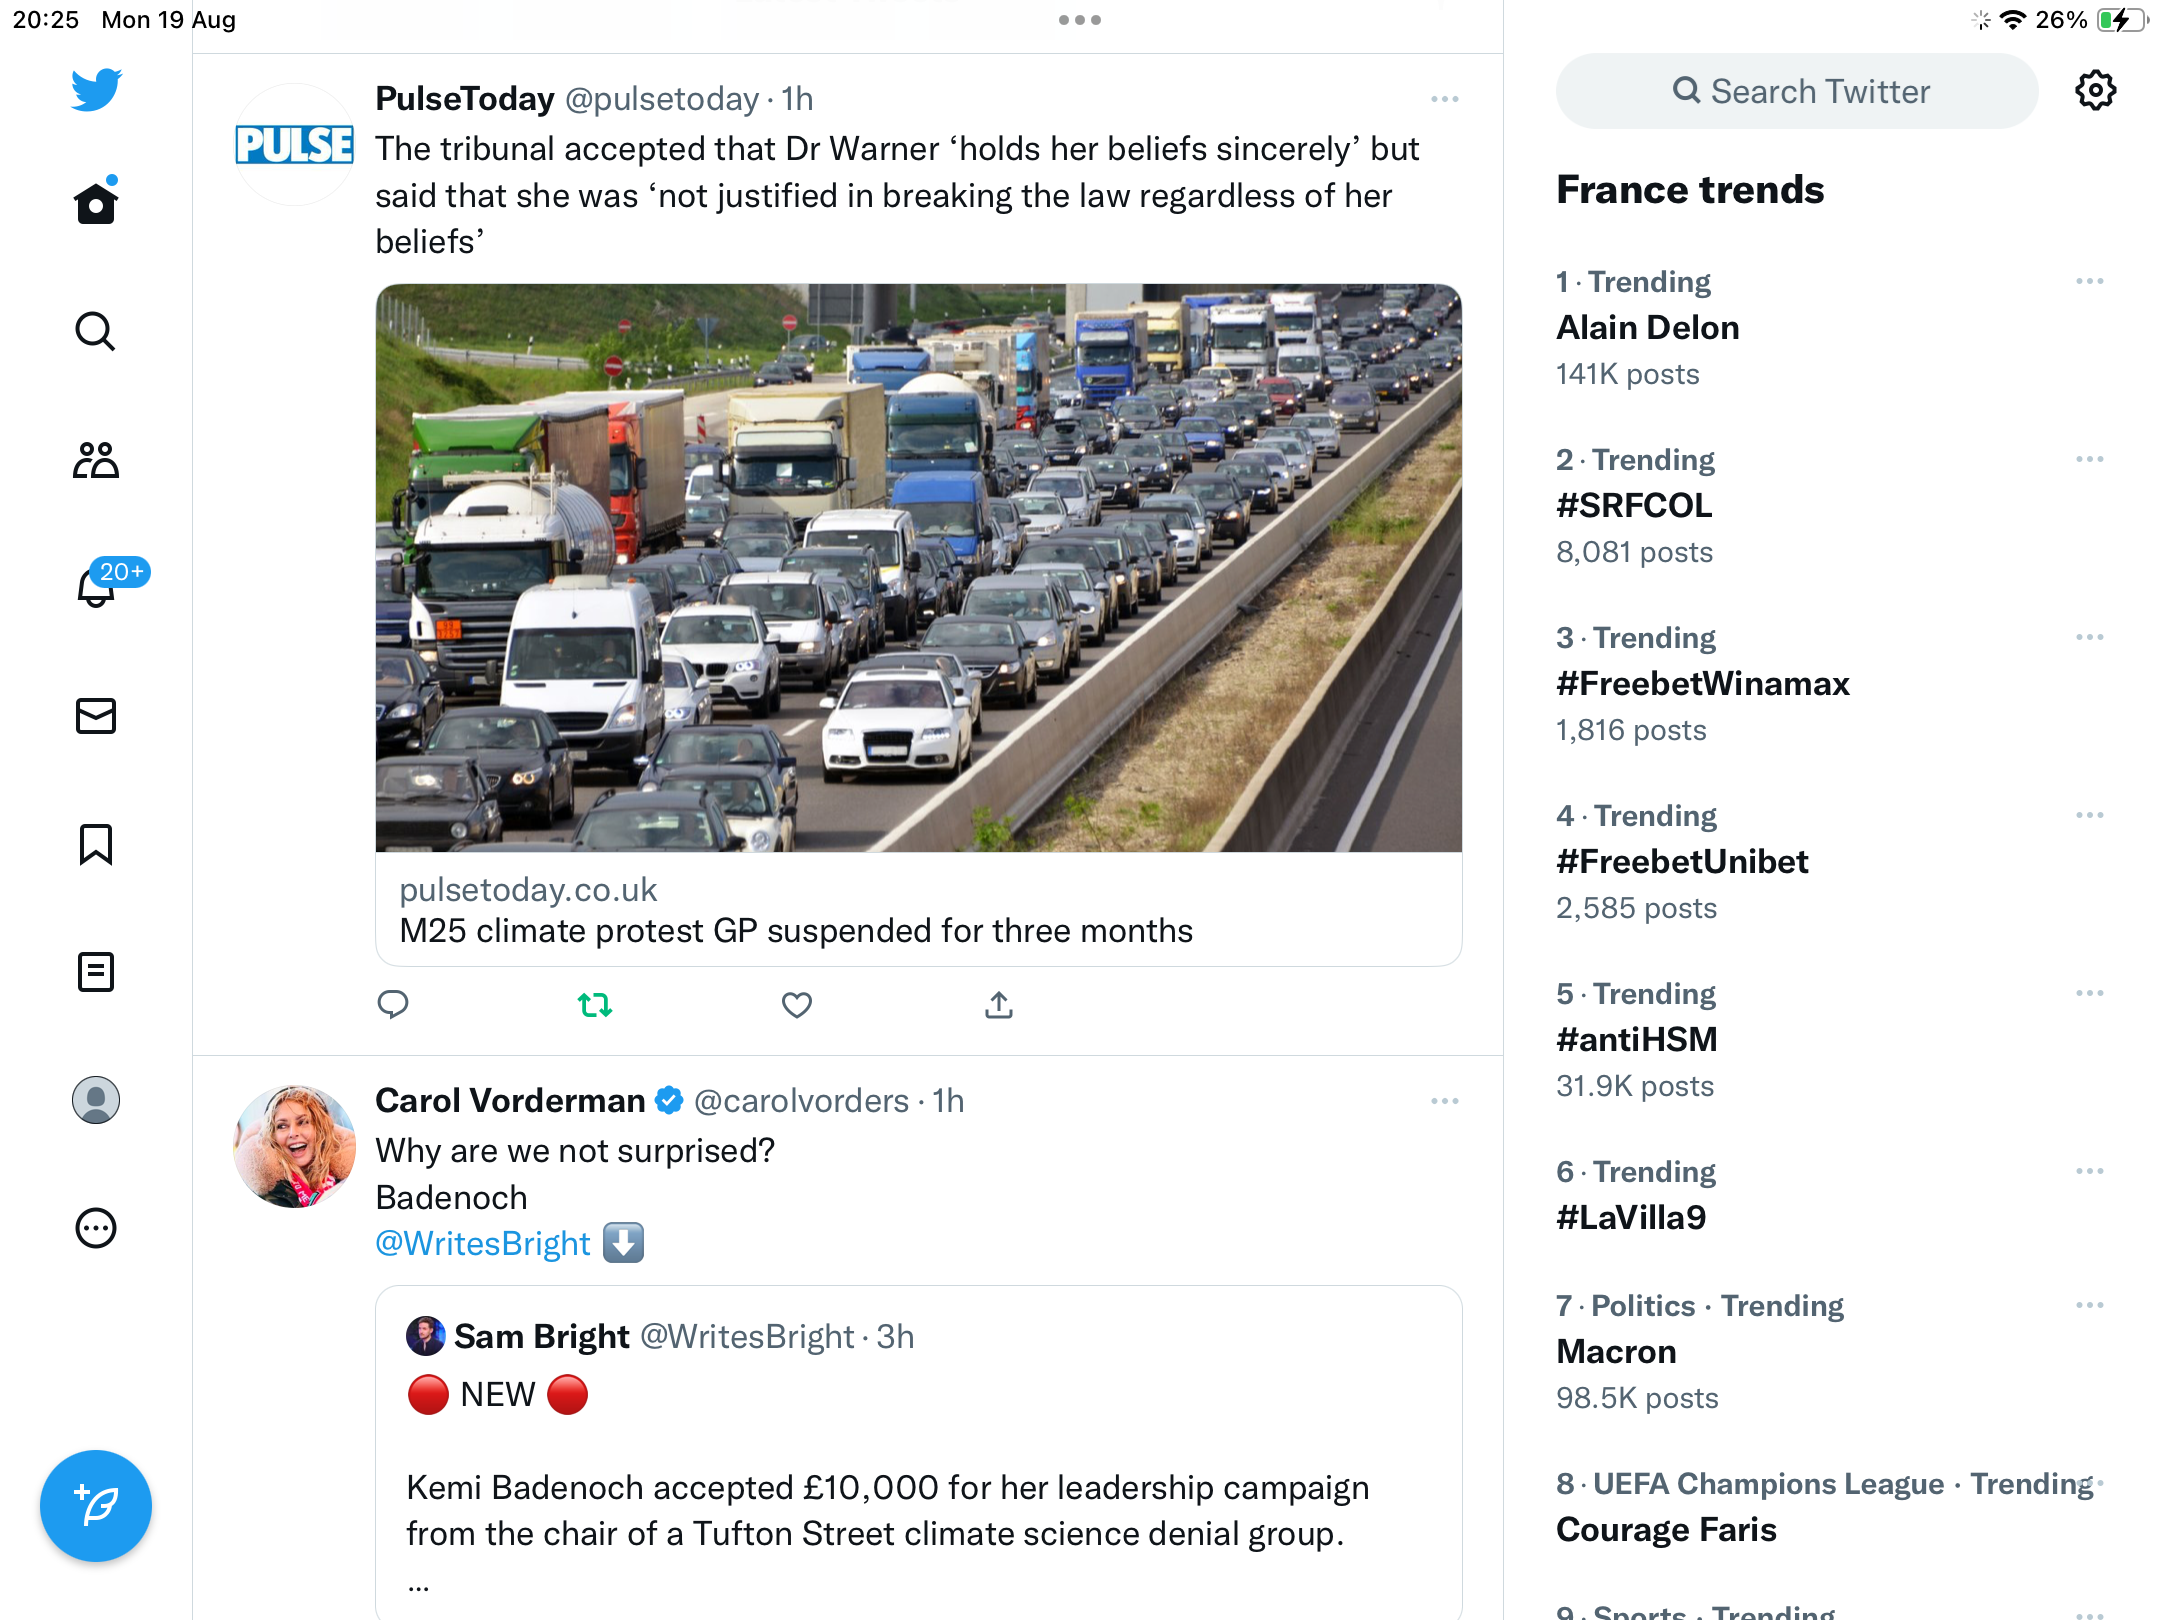Open more options for Alain Delon trend
2160x1620 pixels.
[x=2090, y=282]
